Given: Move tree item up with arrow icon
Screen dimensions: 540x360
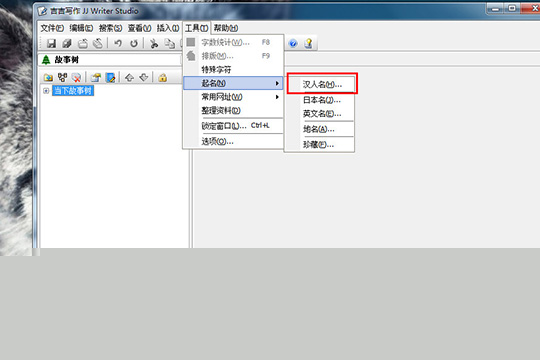Looking at the screenshot, I should coord(129,78).
